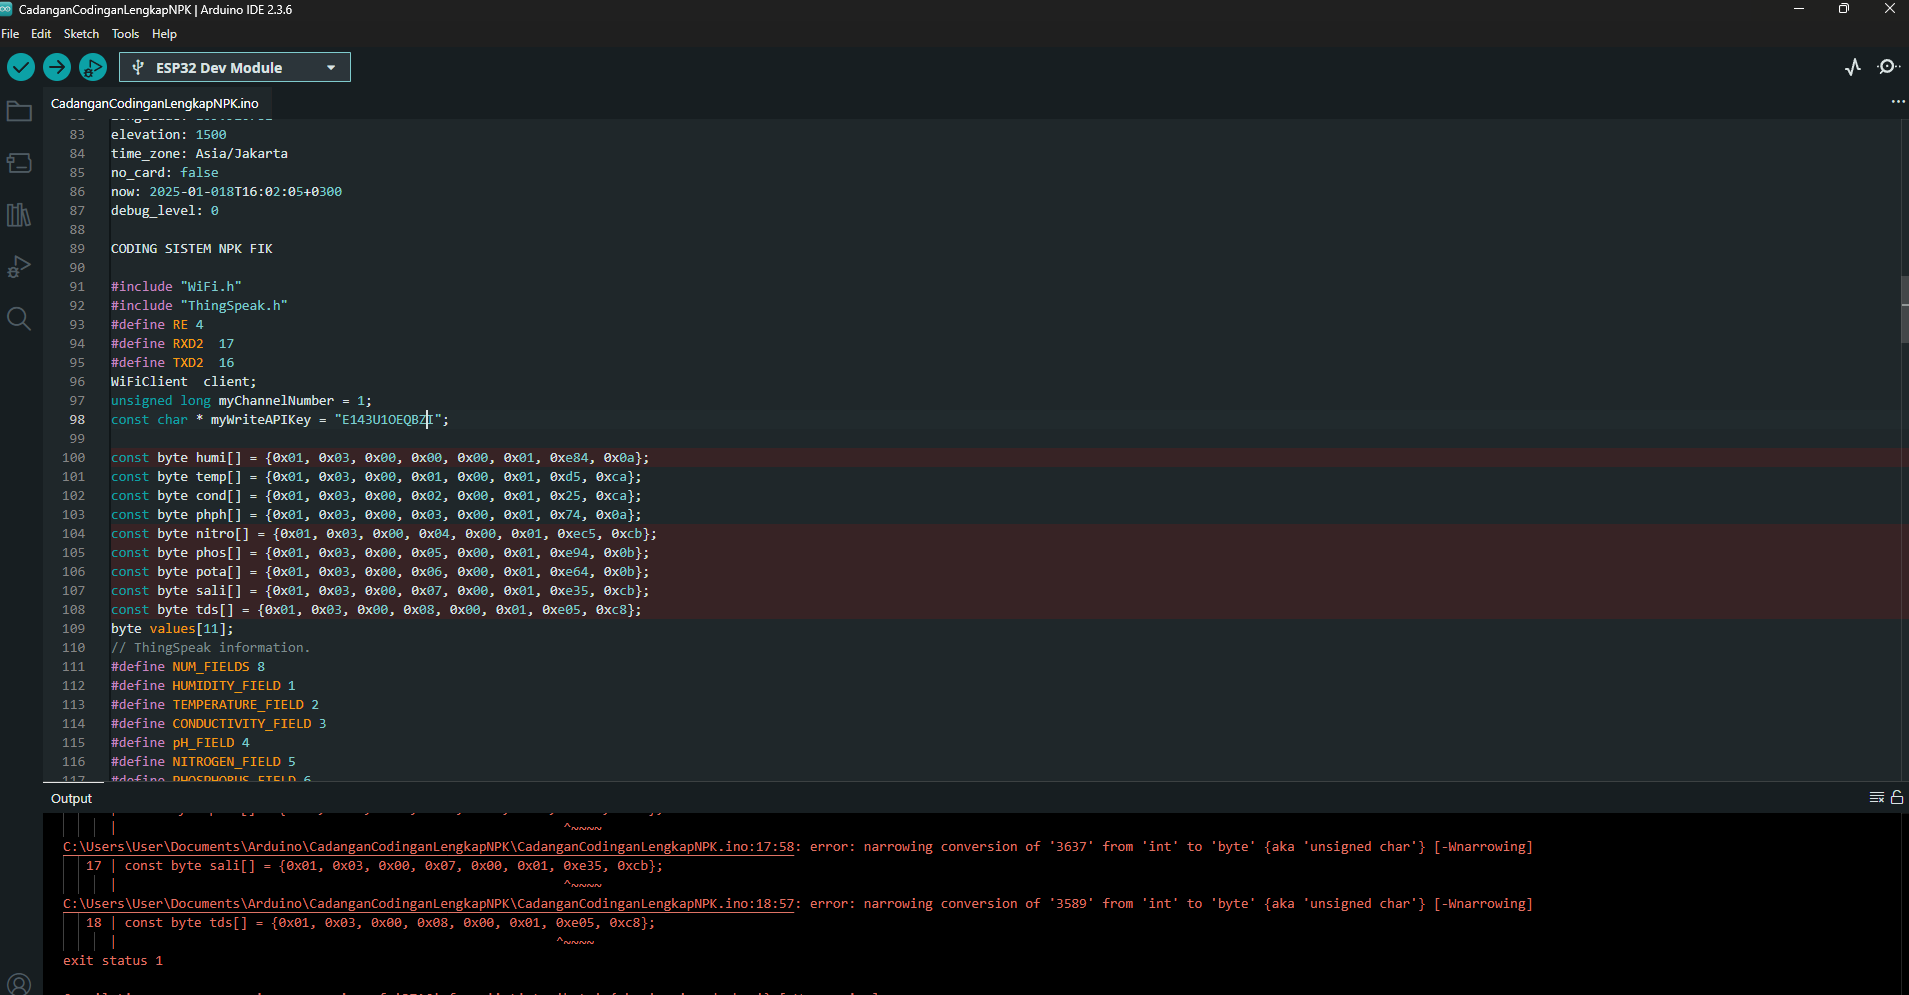This screenshot has width=1909, height=995.
Task: Open the Tools menu
Action: tap(125, 34)
